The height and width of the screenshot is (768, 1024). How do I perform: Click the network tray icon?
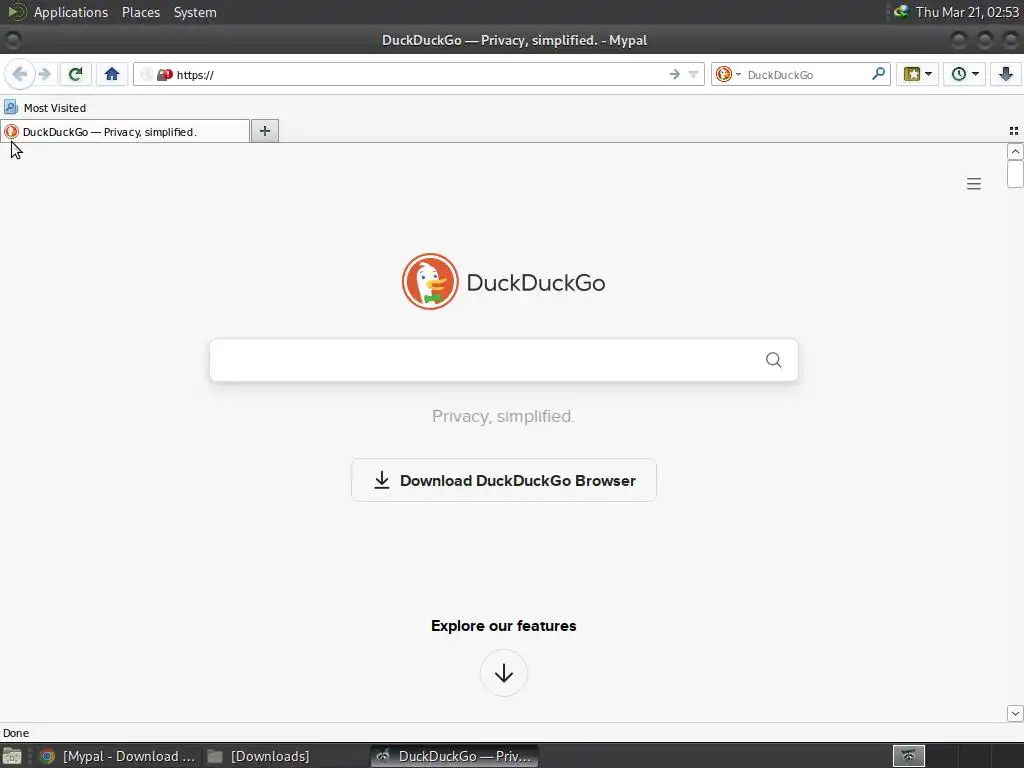click(x=901, y=12)
